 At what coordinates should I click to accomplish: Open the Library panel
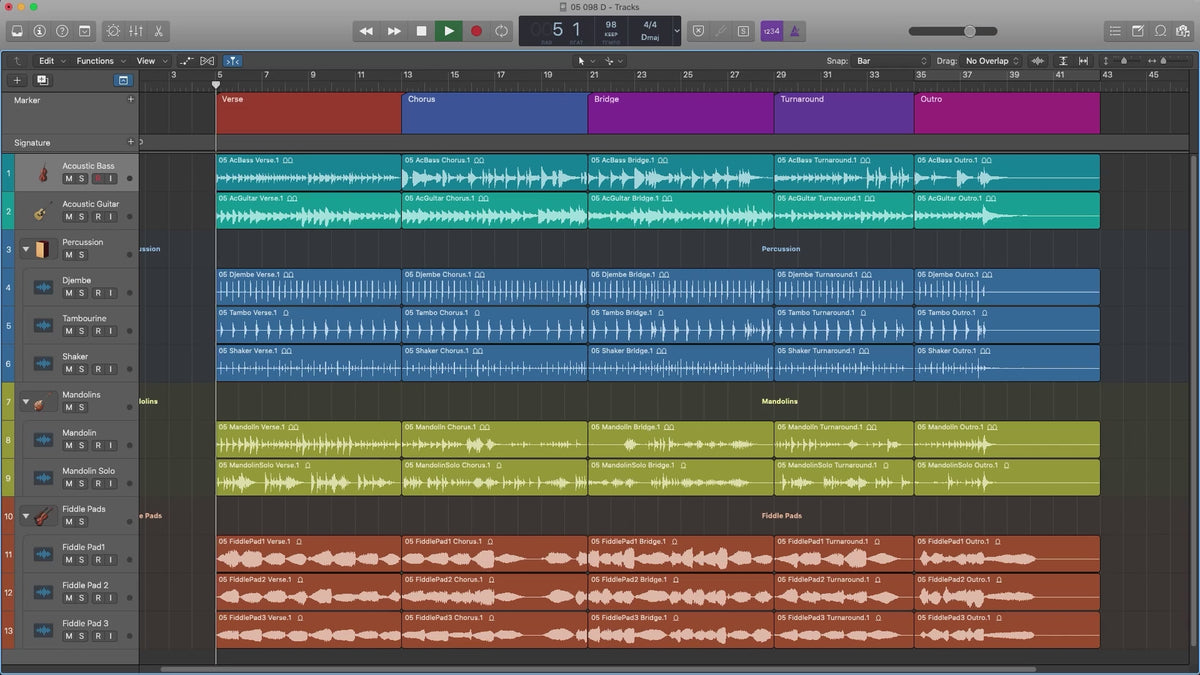pyautogui.click(x=17, y=31)
